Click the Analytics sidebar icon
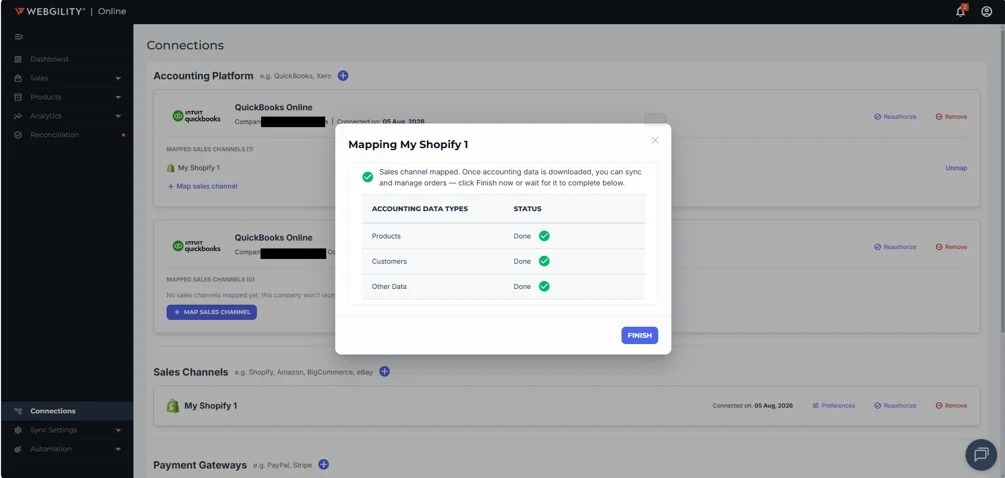This screenshot has width=1005, height=478. point(18,116)
